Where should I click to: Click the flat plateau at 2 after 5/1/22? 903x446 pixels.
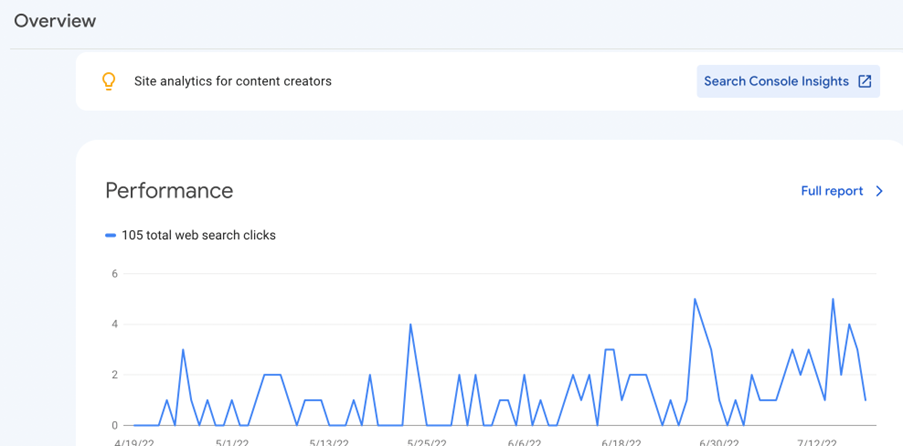pos(271,375)
